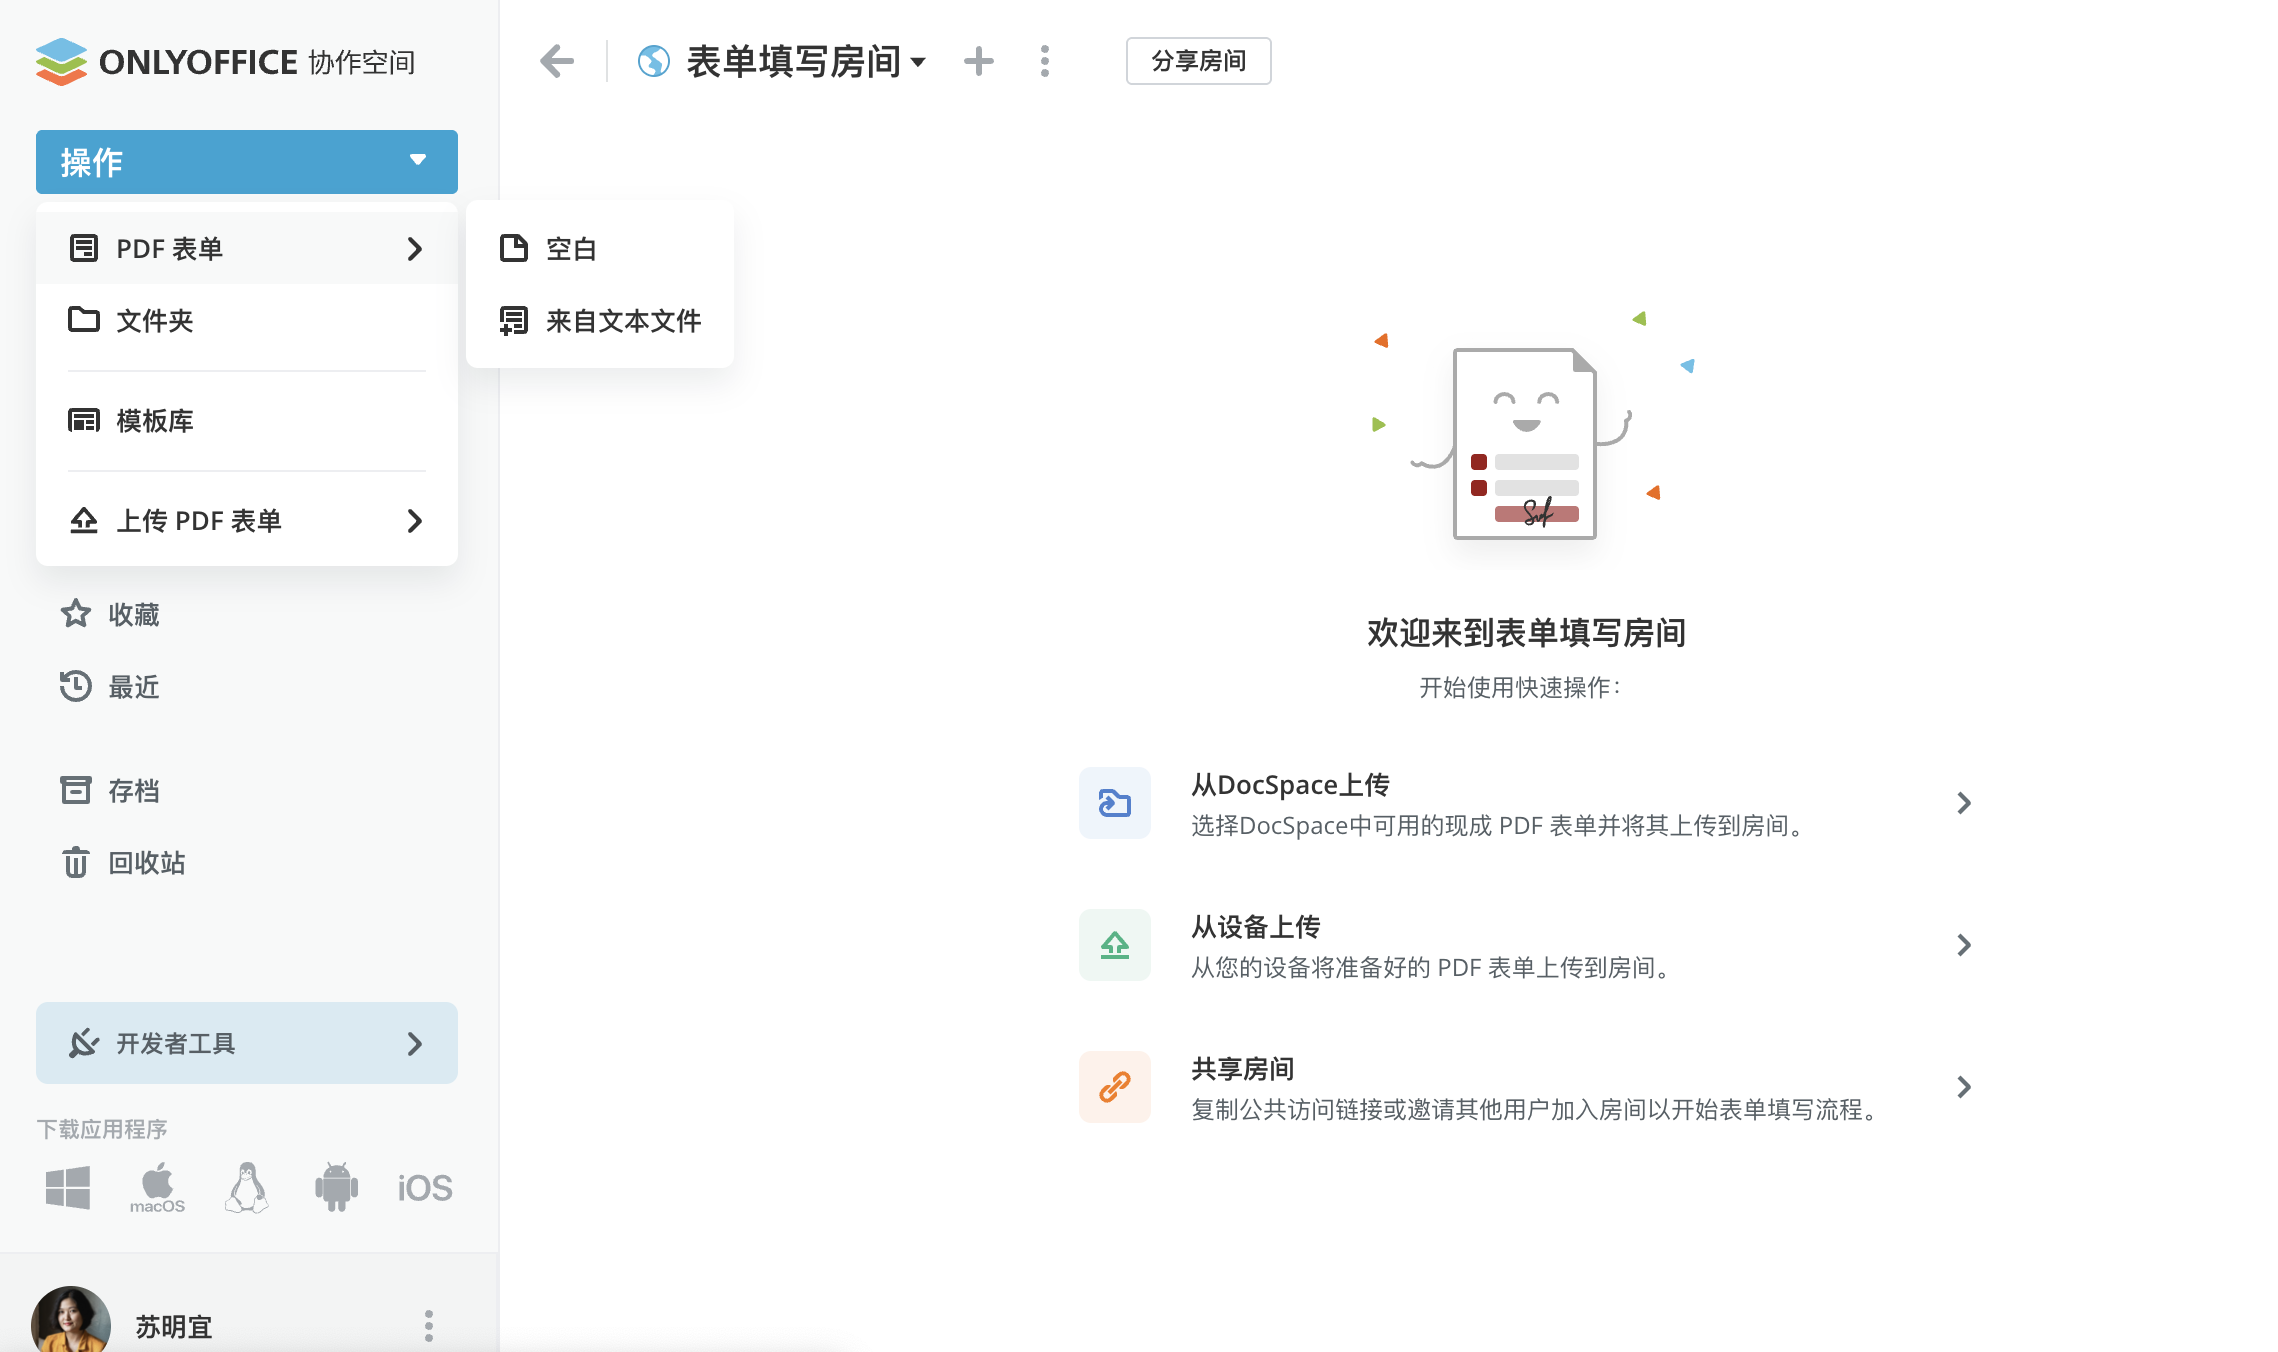Click the green 从设备上传 upload icon
Image resolution: width=2278 pixels, height=1352 pixels.
pyautogui.click(x=1115, y=945)
